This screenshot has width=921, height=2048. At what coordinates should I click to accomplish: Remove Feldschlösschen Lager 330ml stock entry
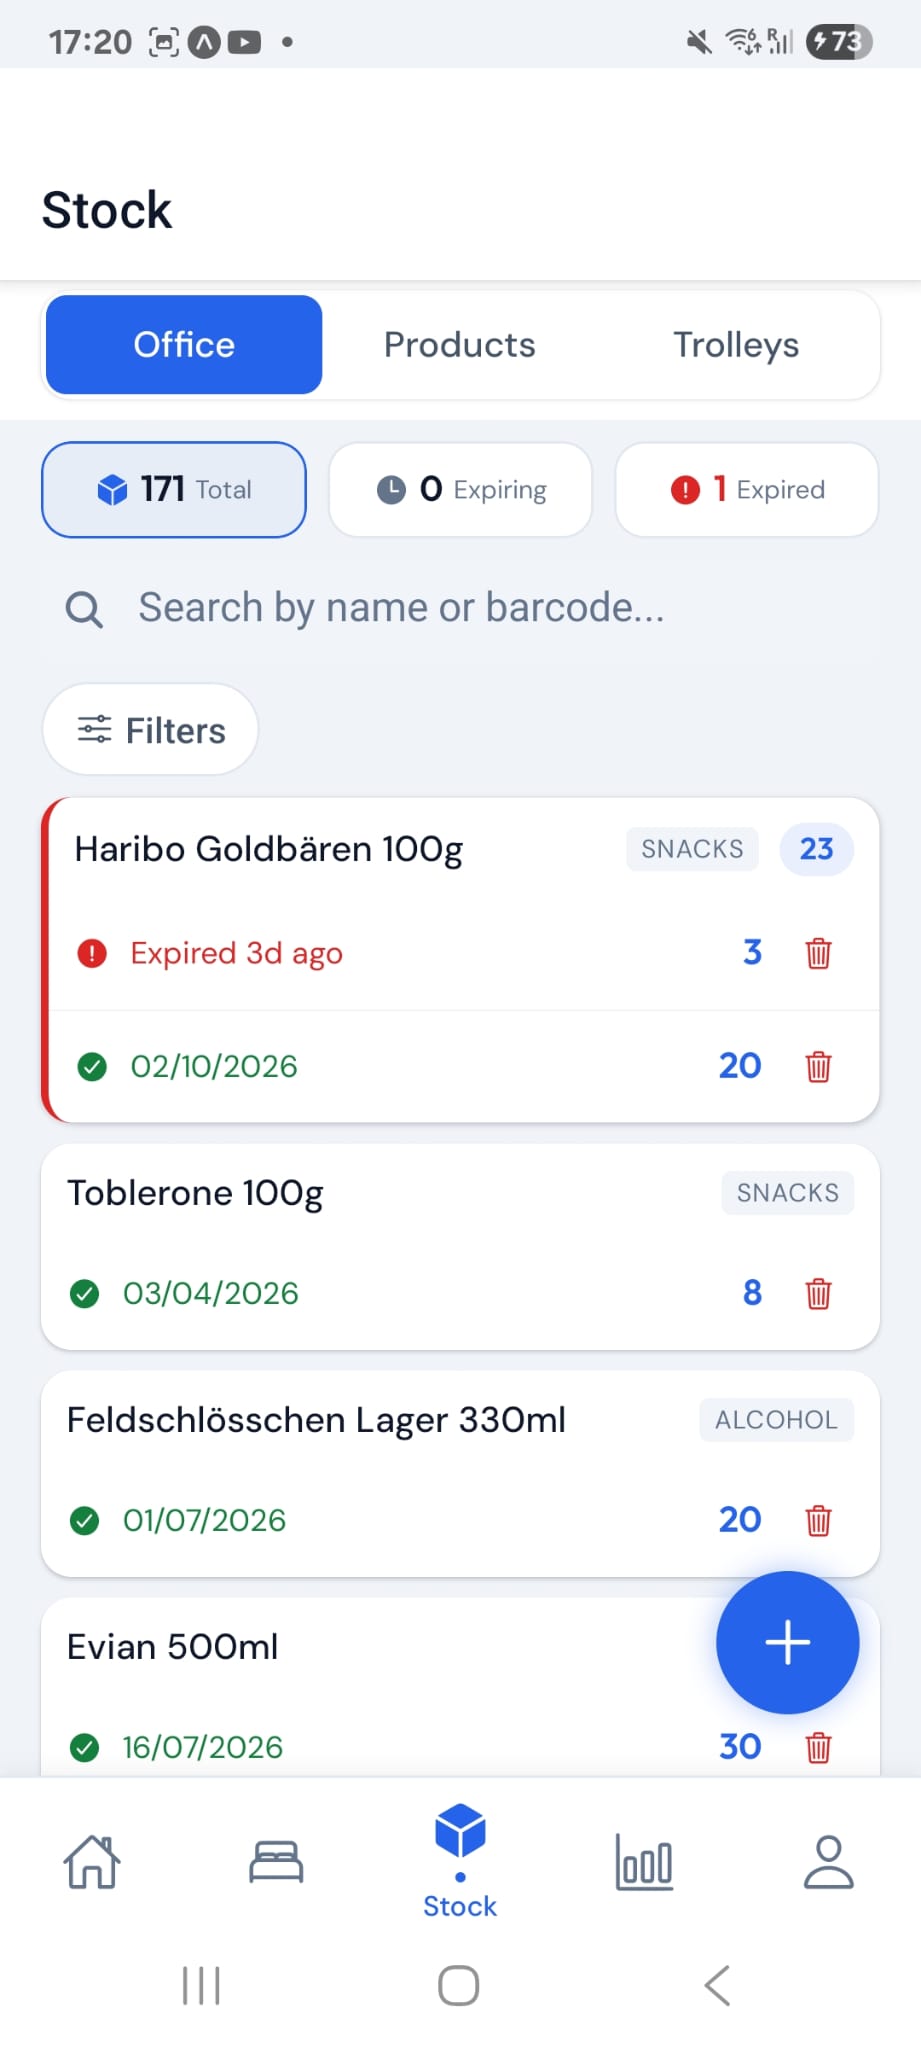(818, 1520)
